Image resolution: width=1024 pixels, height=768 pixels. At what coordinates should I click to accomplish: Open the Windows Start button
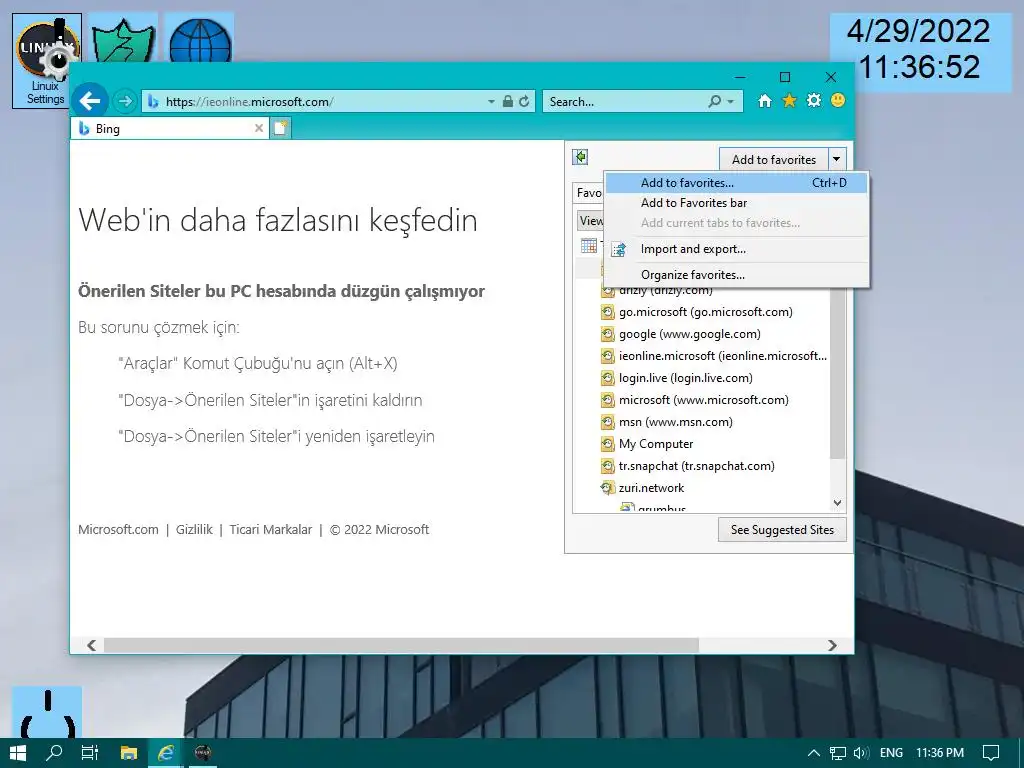[x=18, y=753]
